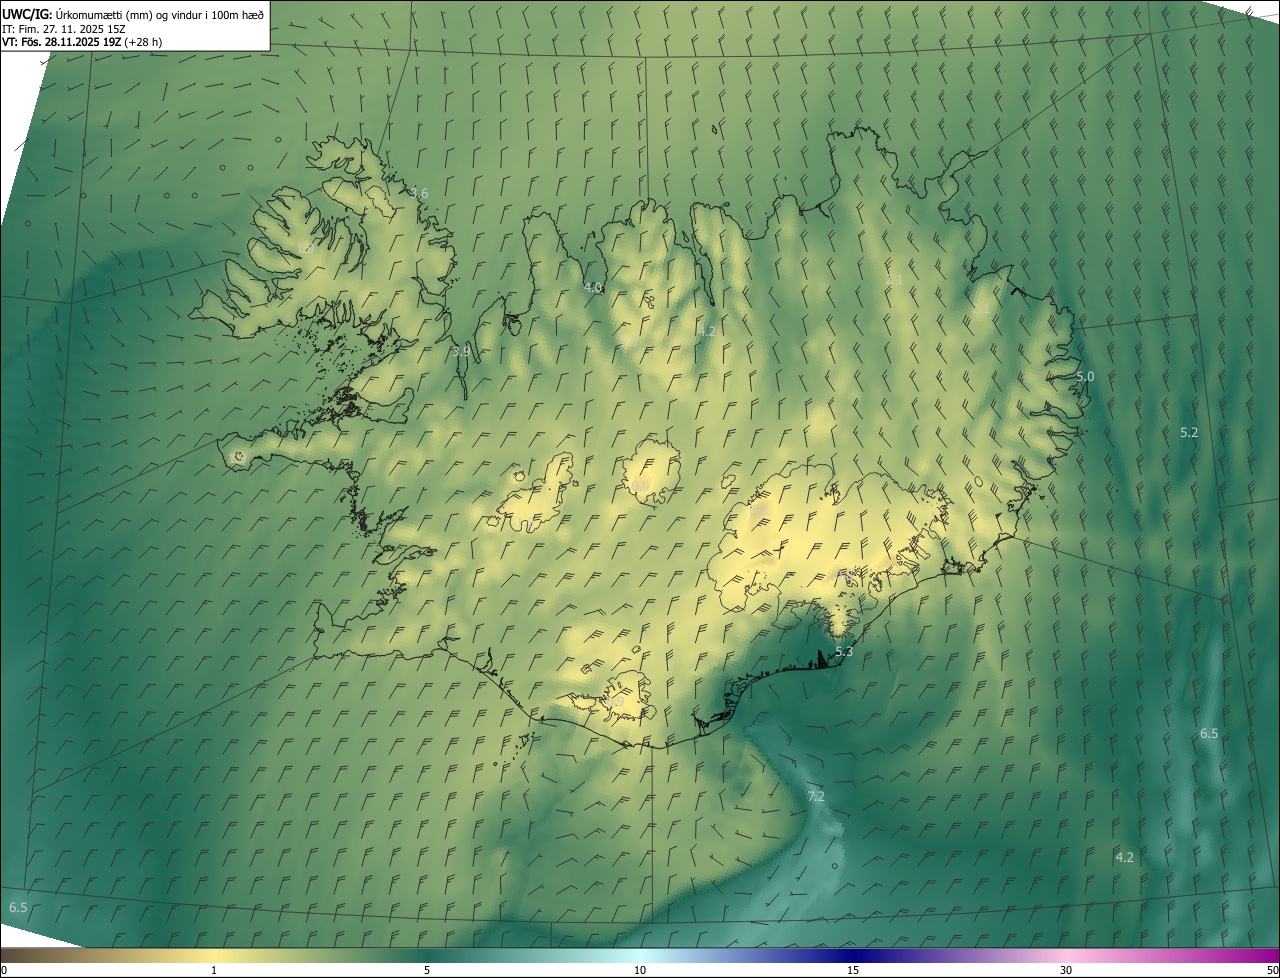Click the VT: Fös. 28.11.2025 19Z line
The width and height of the screenshot is (1280, 978).
pyautogui.click(x=82, y=42)
